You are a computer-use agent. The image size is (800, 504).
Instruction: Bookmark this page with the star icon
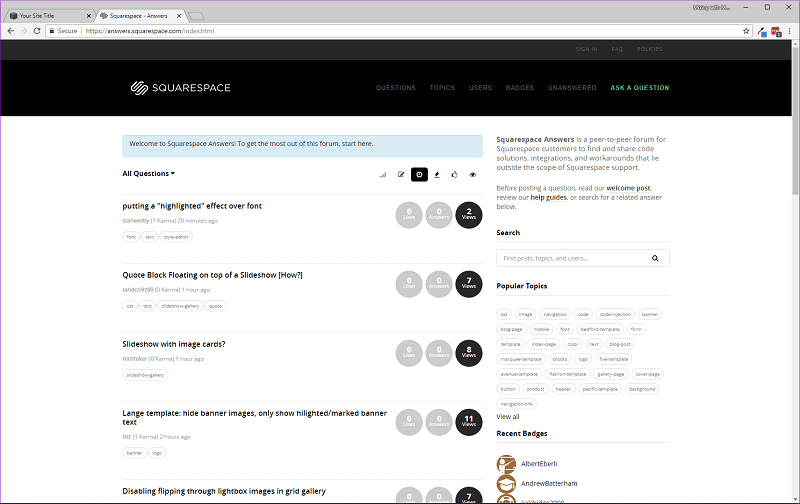(x=746, y=31)
